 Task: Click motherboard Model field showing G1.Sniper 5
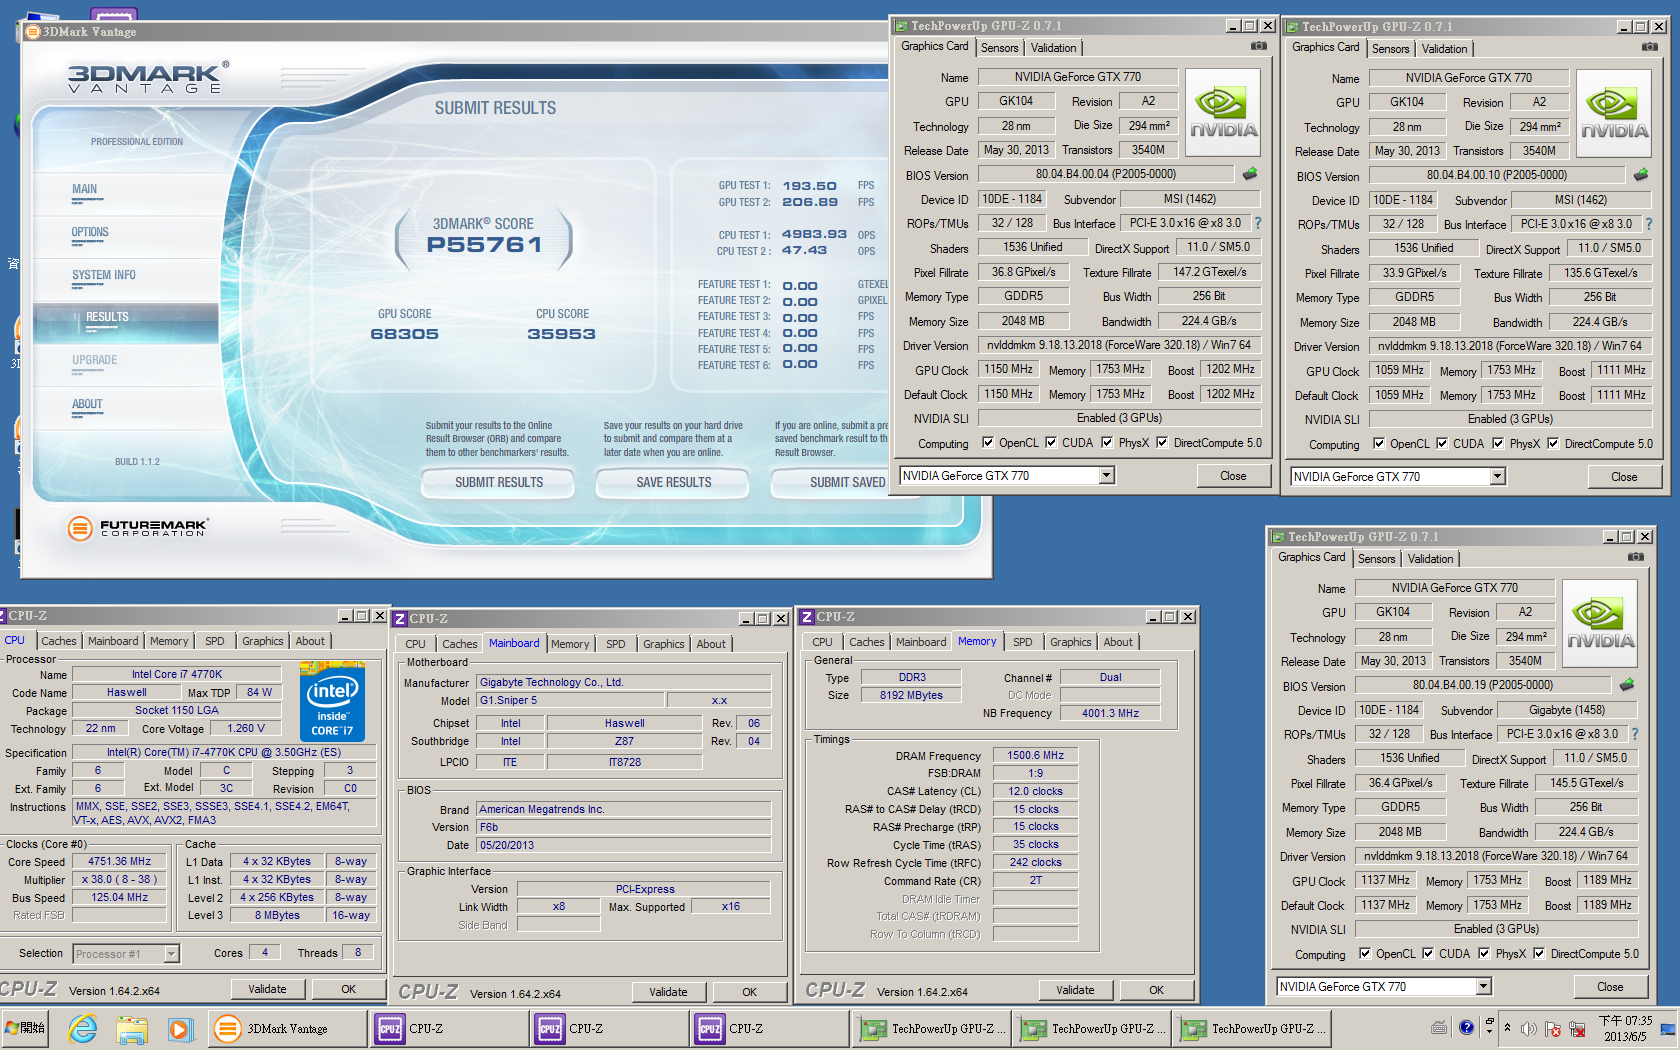(x=569, y=700)
